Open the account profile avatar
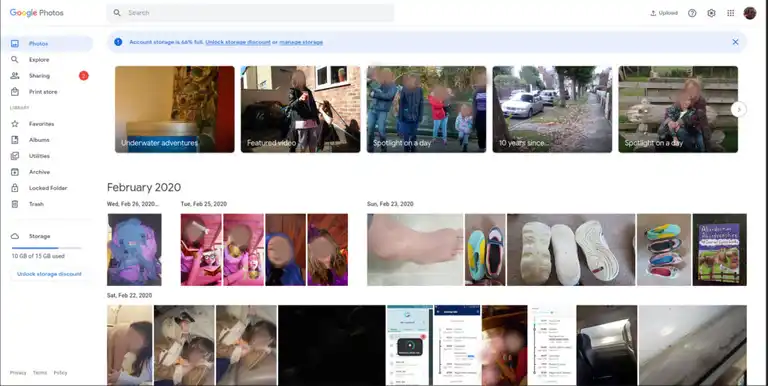Viewport: 768px width, 386px height. coord(749,13)
